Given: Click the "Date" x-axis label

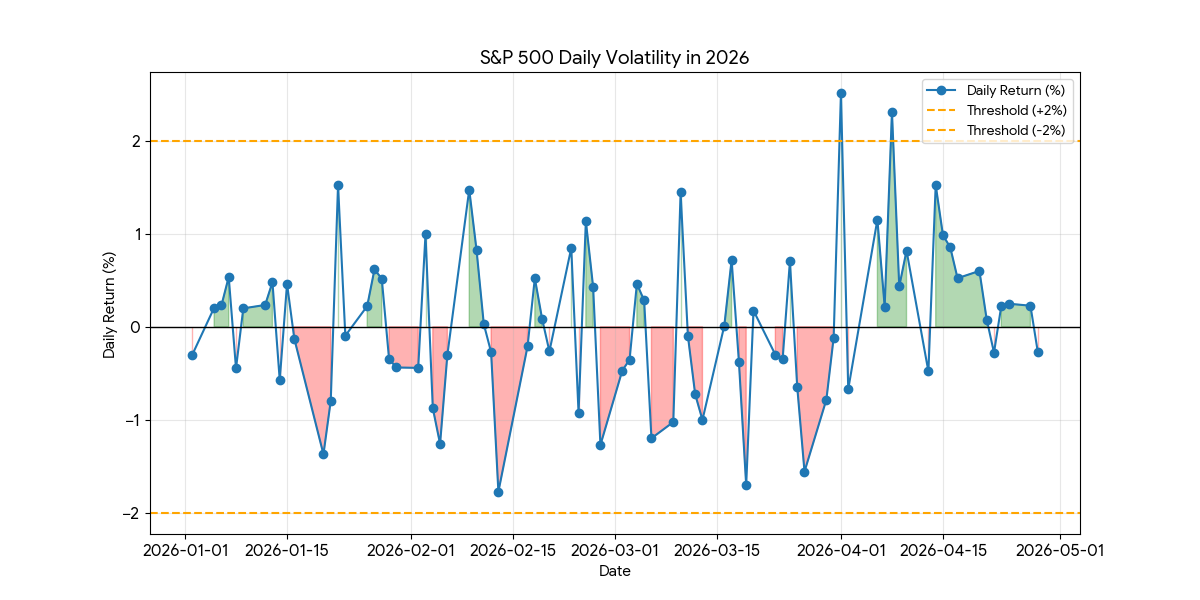Looking at the screenshot, I should point(614,571).
